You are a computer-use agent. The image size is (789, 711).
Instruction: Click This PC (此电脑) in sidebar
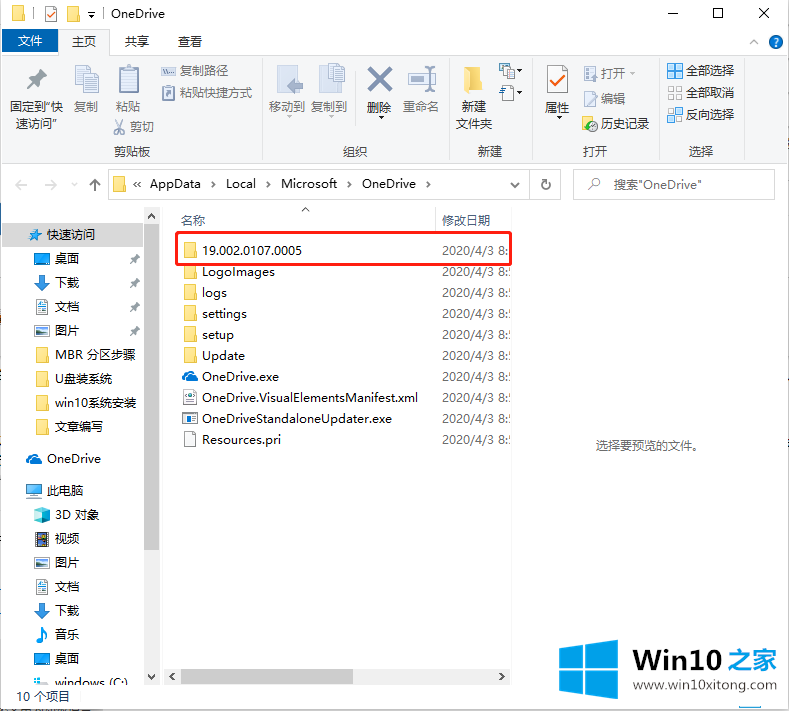coord(55,491)
